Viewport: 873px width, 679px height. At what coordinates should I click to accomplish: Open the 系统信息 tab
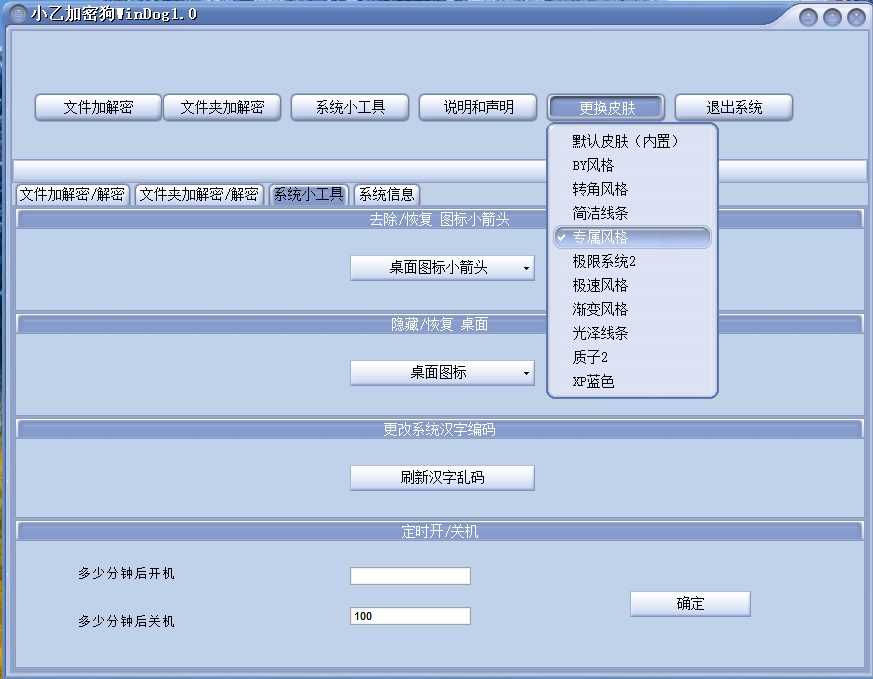(387, 194)
